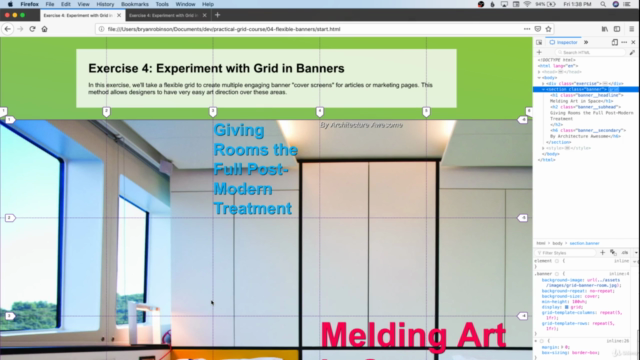Open the Apple menu
The image size is (640, 360).
(10, 4)
